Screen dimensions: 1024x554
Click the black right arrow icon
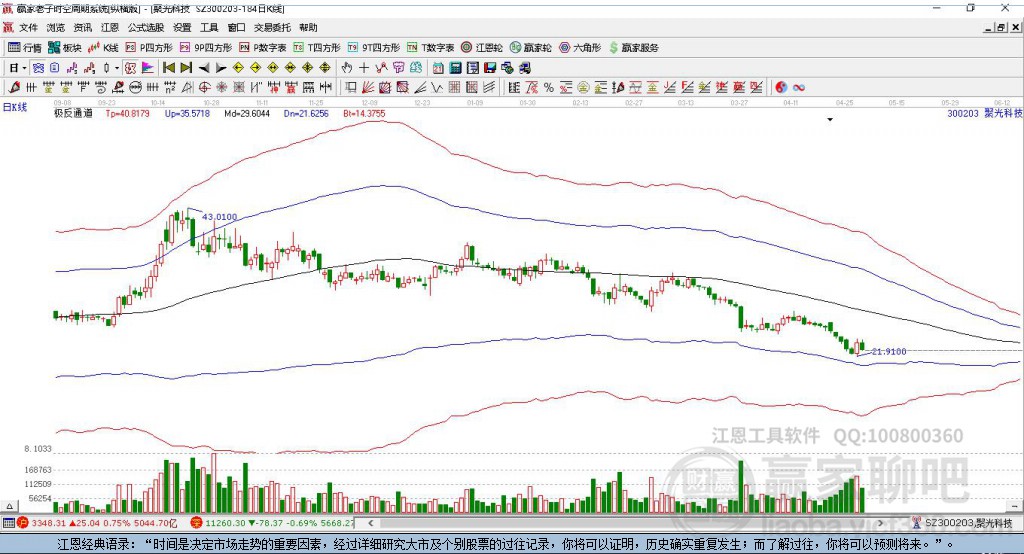pos(221,68)
